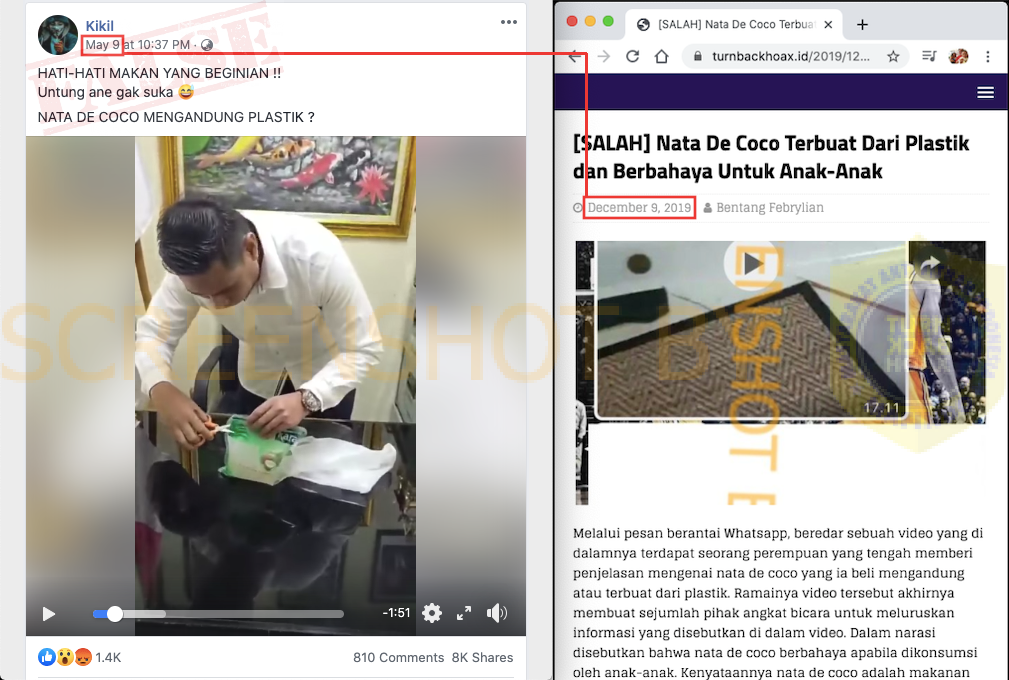Play the Facebook video
This screenshot has width=1009, height=680.
(x=48, y=614)
